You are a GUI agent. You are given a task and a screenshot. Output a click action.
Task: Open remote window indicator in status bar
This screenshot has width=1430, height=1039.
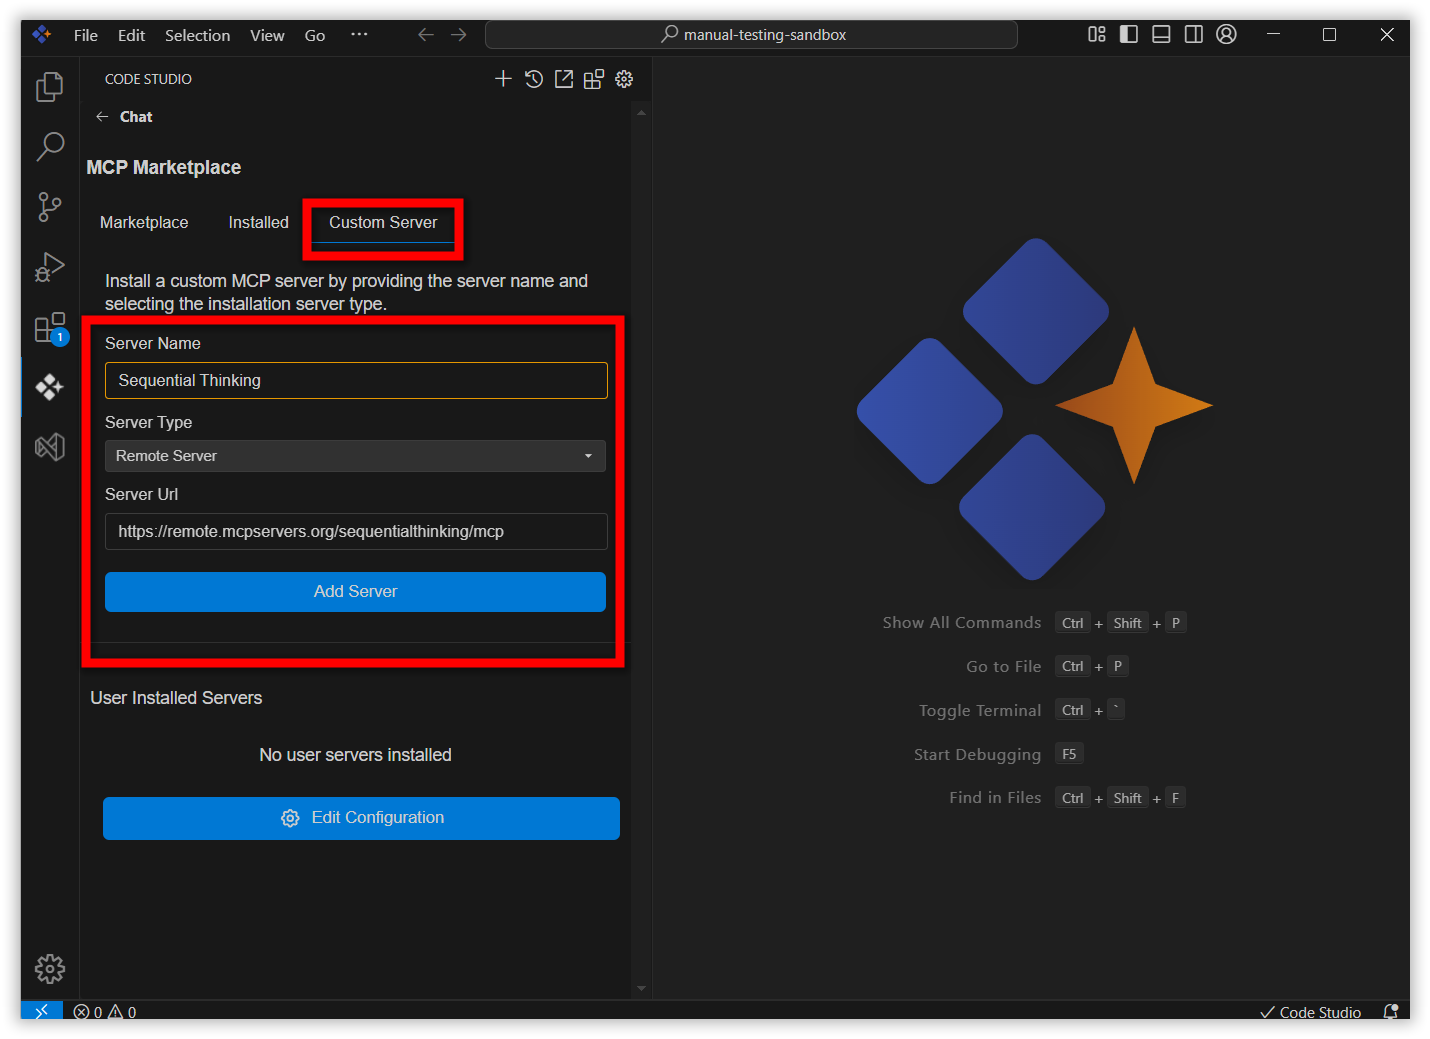(x=42, y=1011)
